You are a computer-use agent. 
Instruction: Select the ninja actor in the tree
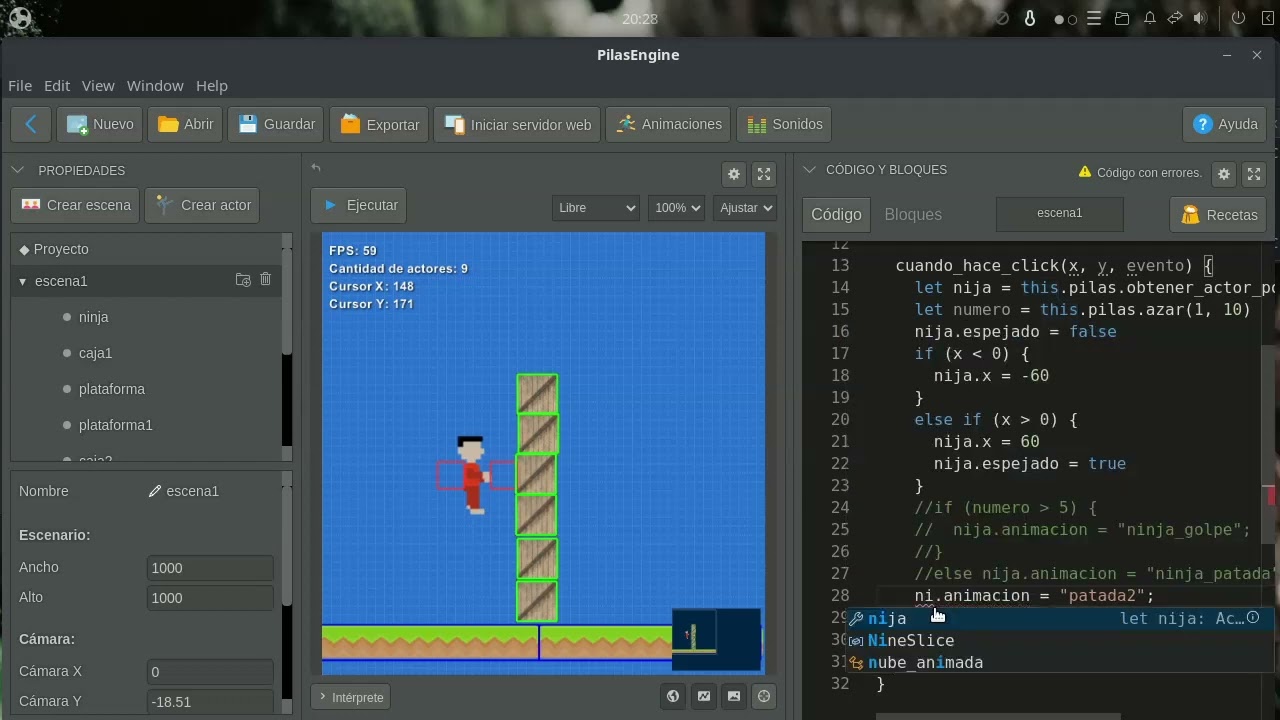coord(94,317)
